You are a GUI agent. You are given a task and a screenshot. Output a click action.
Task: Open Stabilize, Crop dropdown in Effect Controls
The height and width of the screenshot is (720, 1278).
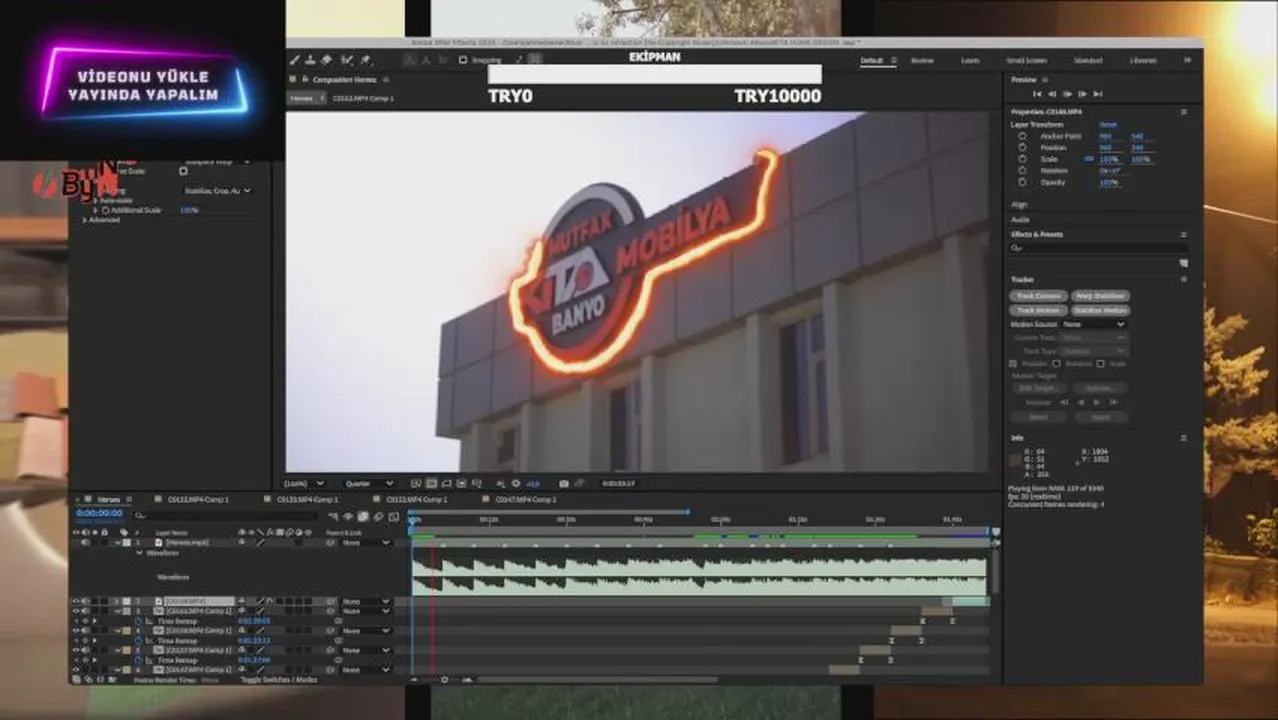pos(217,190)
